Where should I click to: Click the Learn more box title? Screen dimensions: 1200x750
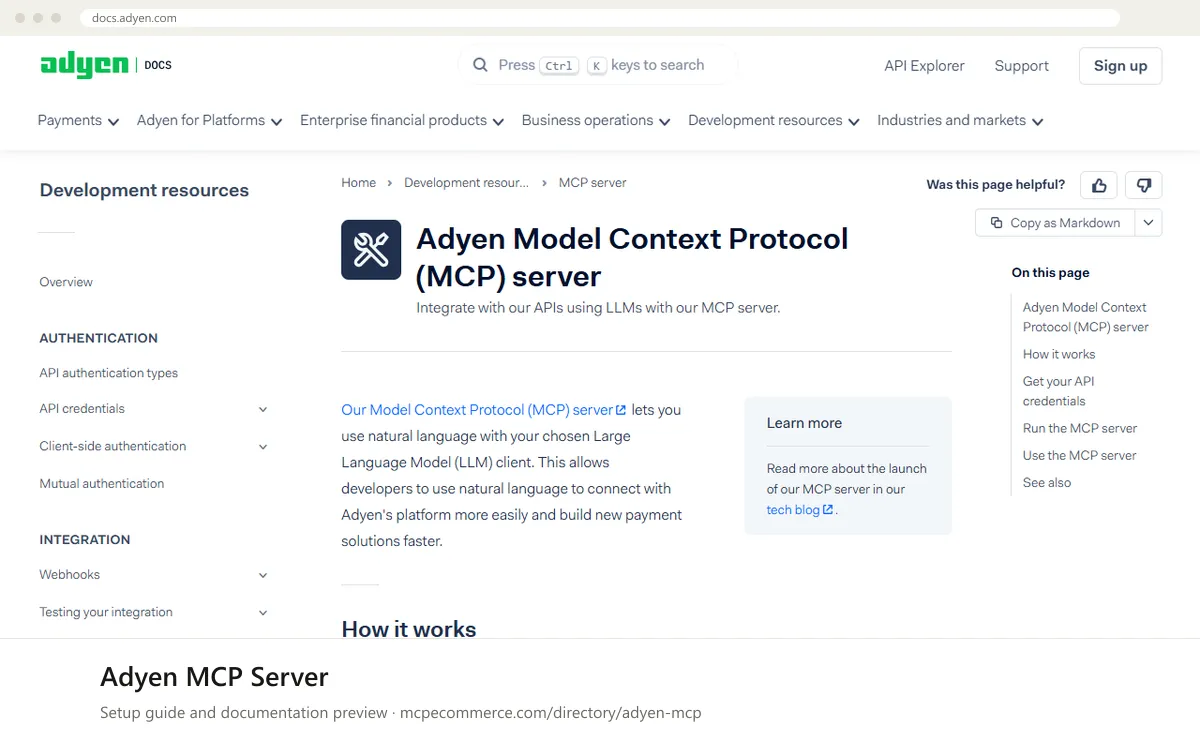(804, 423)
